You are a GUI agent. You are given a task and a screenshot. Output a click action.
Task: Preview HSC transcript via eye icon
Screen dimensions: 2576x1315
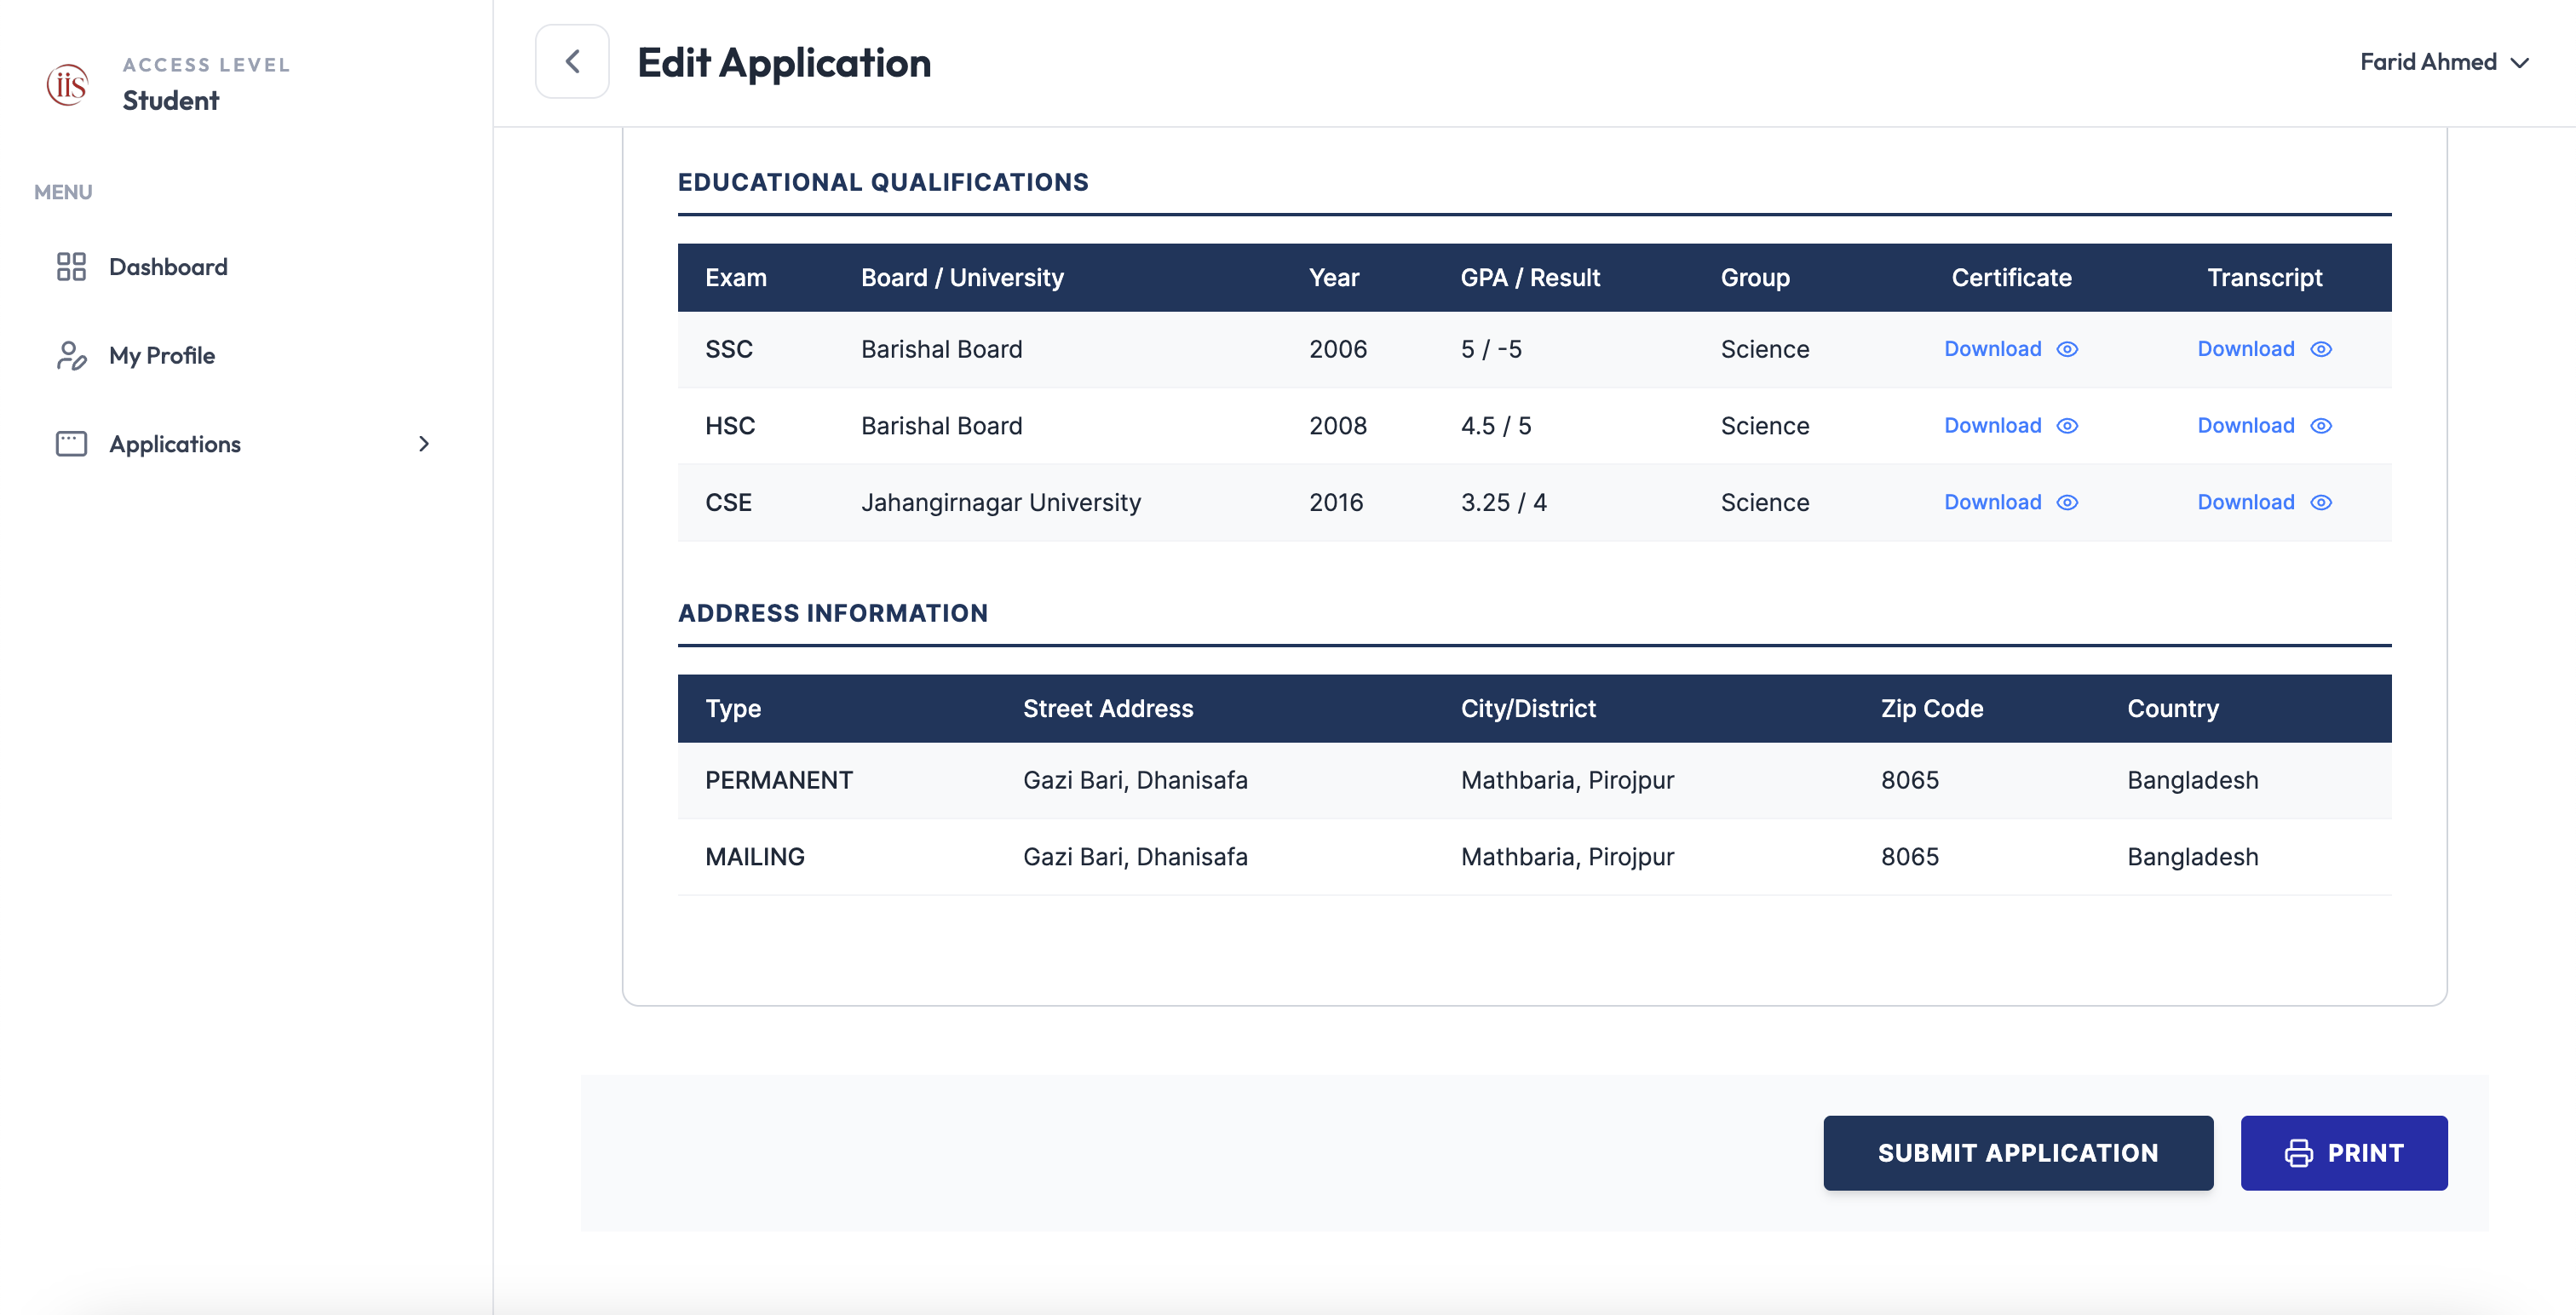[2321, 426]
